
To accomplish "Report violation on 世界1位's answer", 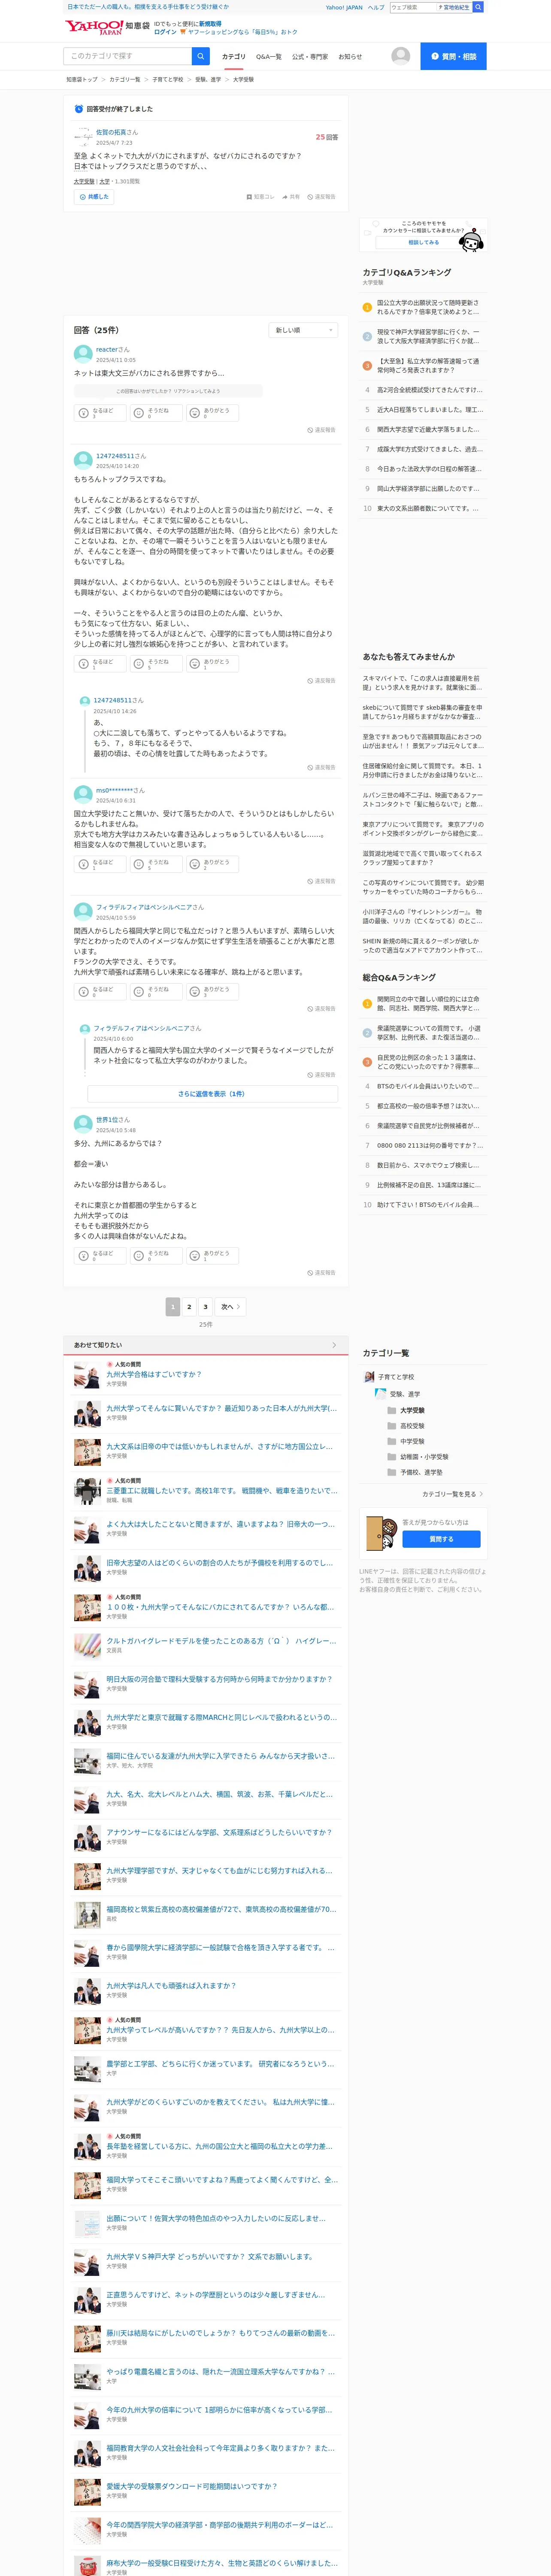I will pos(322,1273).
